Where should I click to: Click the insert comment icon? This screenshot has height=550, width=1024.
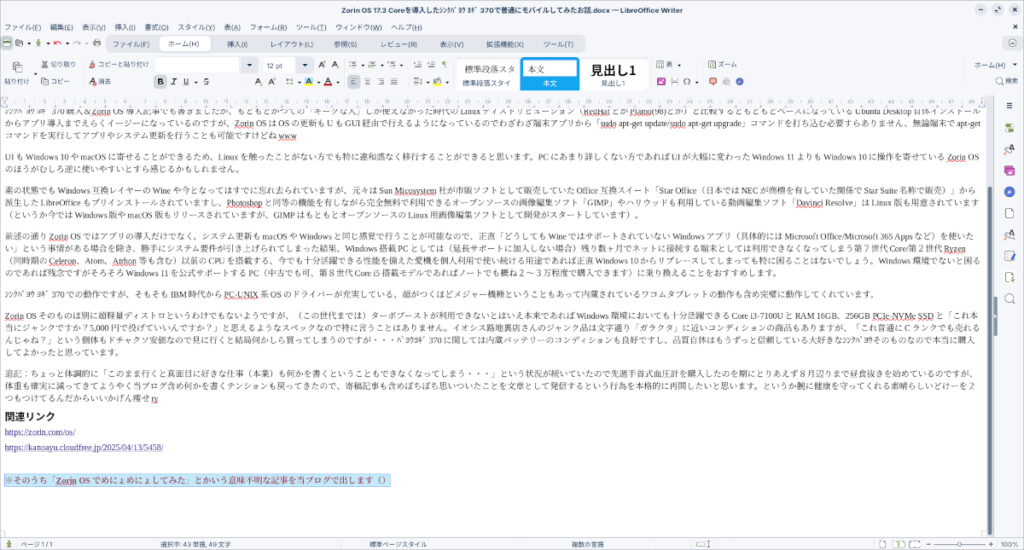pos(713,82)
